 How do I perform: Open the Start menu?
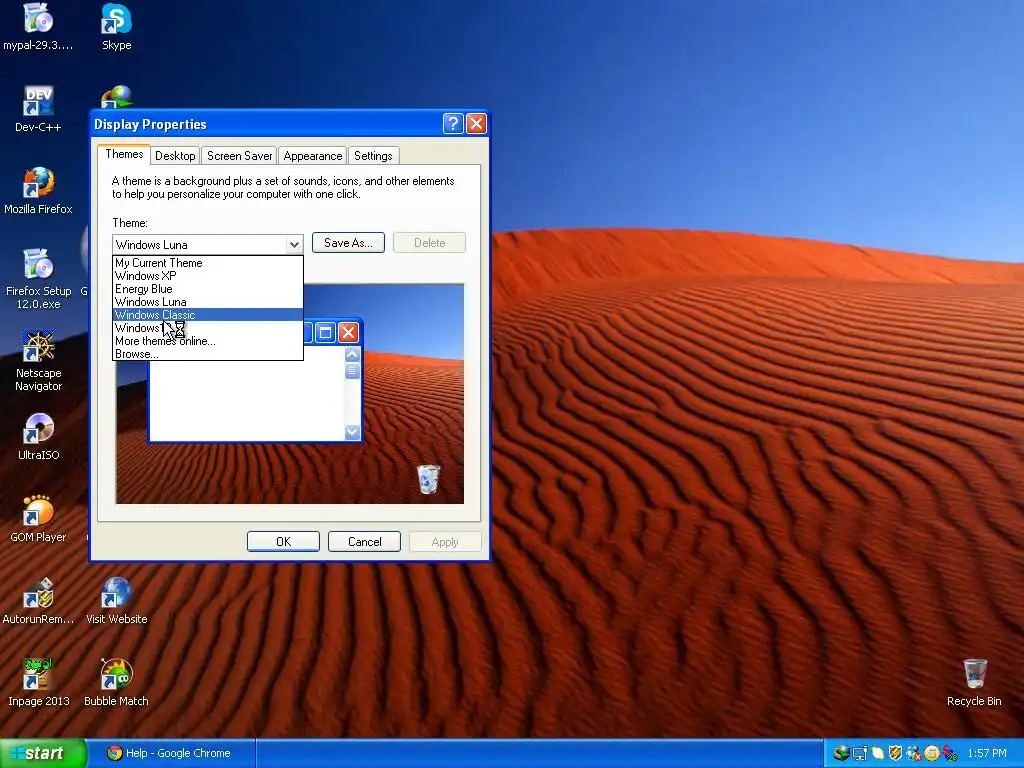pos(43,753)
